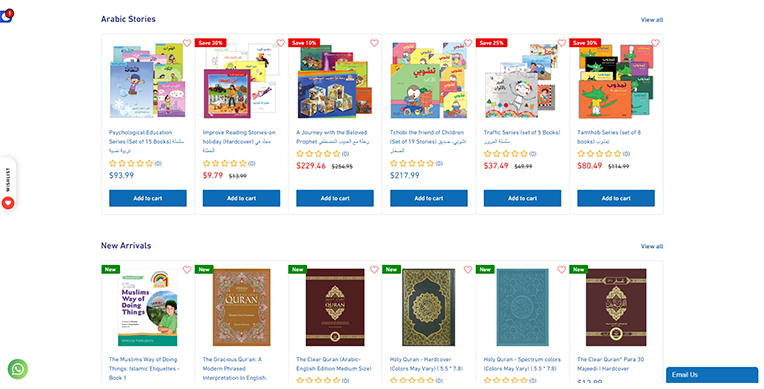Toggle wishlist heart on Muslims Way book

[187, 270]
